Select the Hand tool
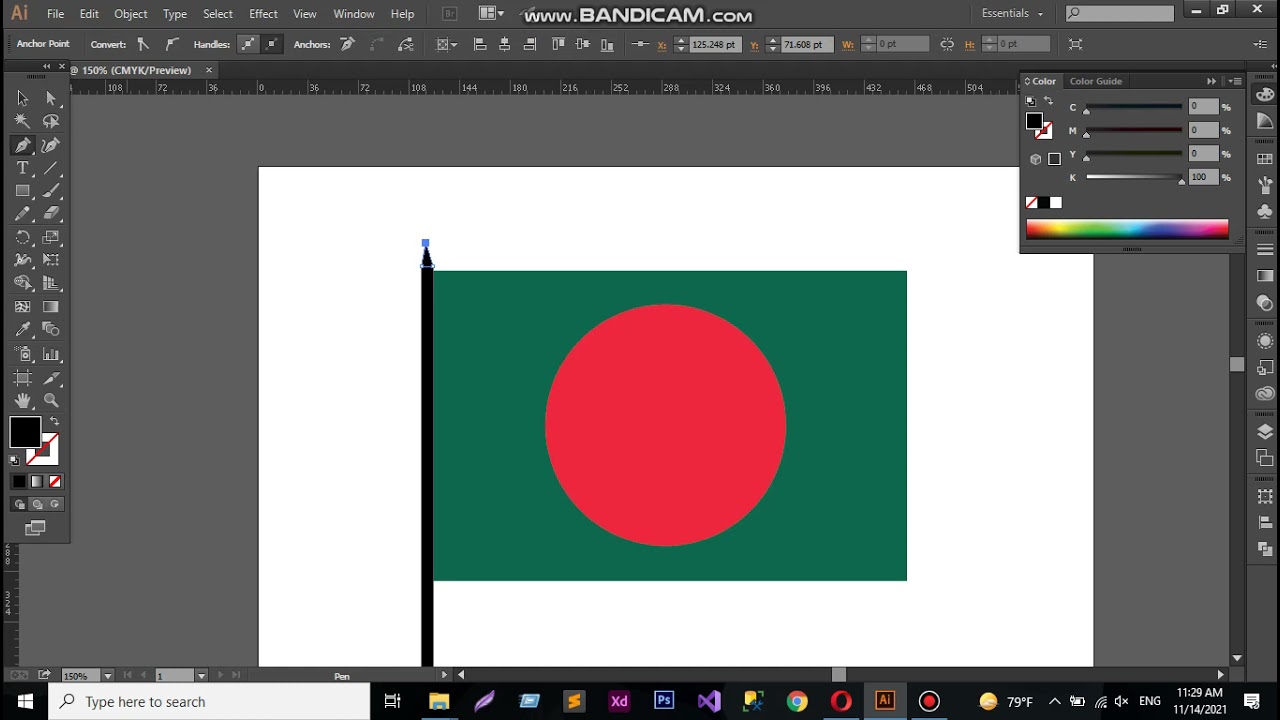This screenshot has height=720, width=1280. click(22, 400)
